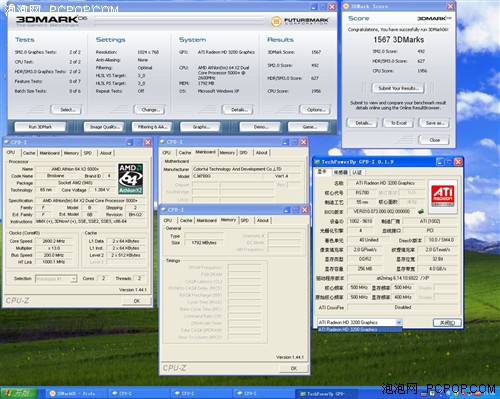Open the Processor Selection dropdown in CPU-Z

click(73, 279)
